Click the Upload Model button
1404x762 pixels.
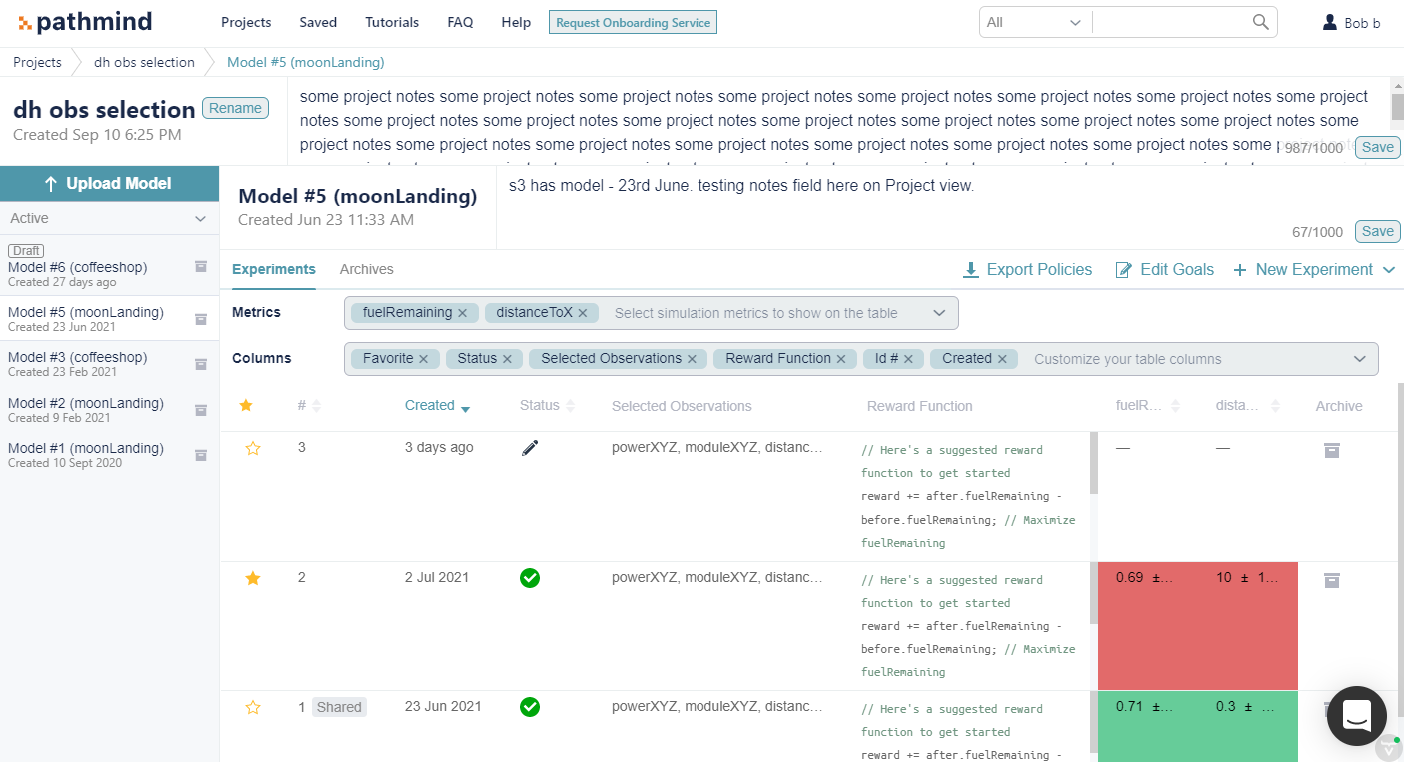(109, 184)
